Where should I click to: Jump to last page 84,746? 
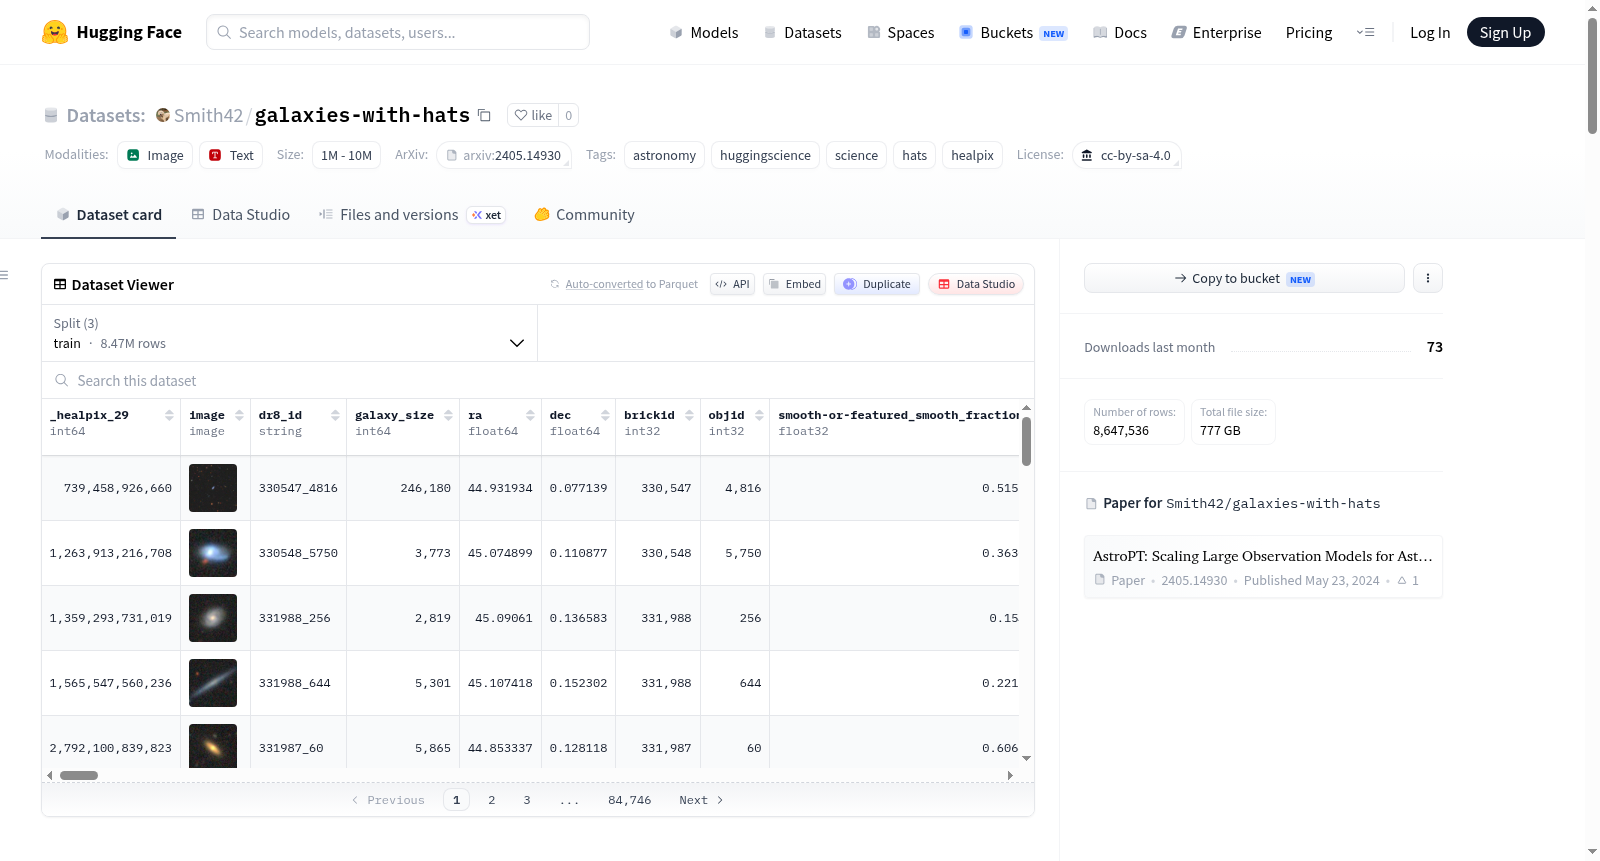629,800
